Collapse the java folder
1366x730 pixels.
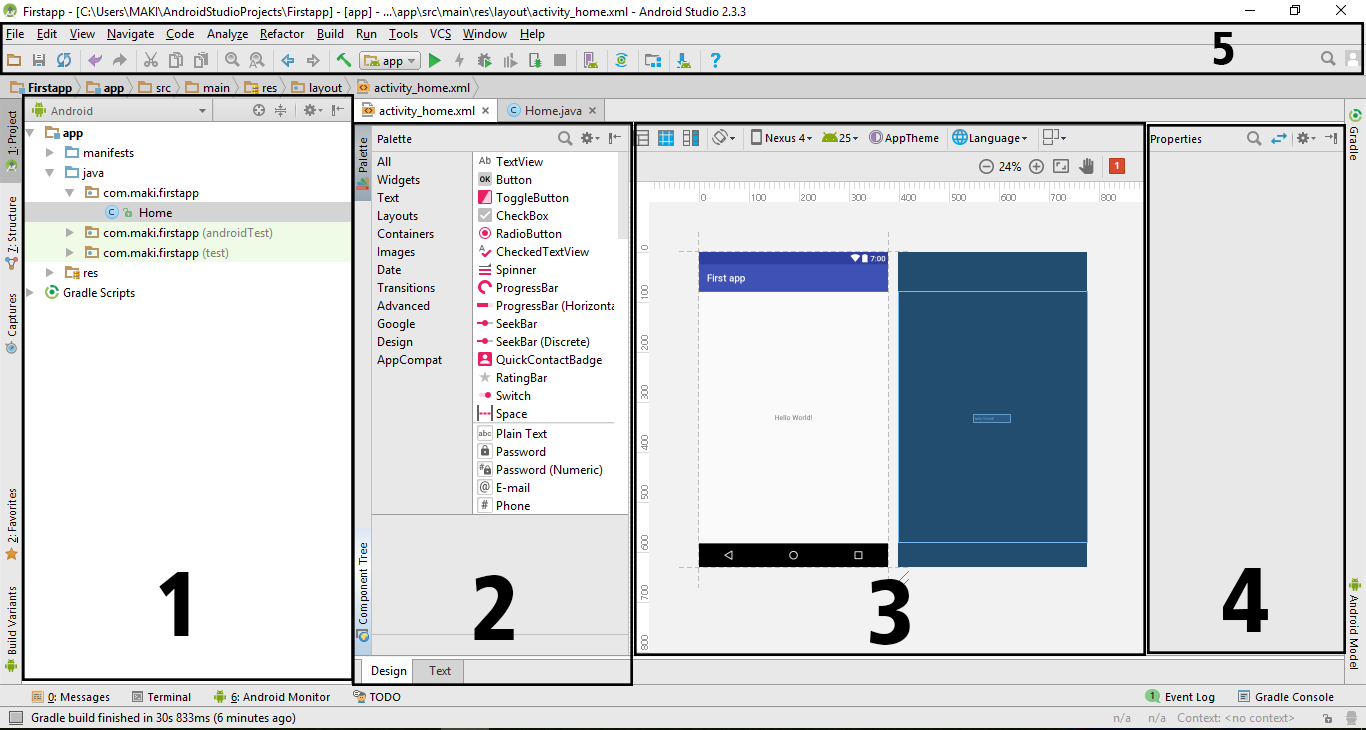pyautogui.click(x=51, y=173)
